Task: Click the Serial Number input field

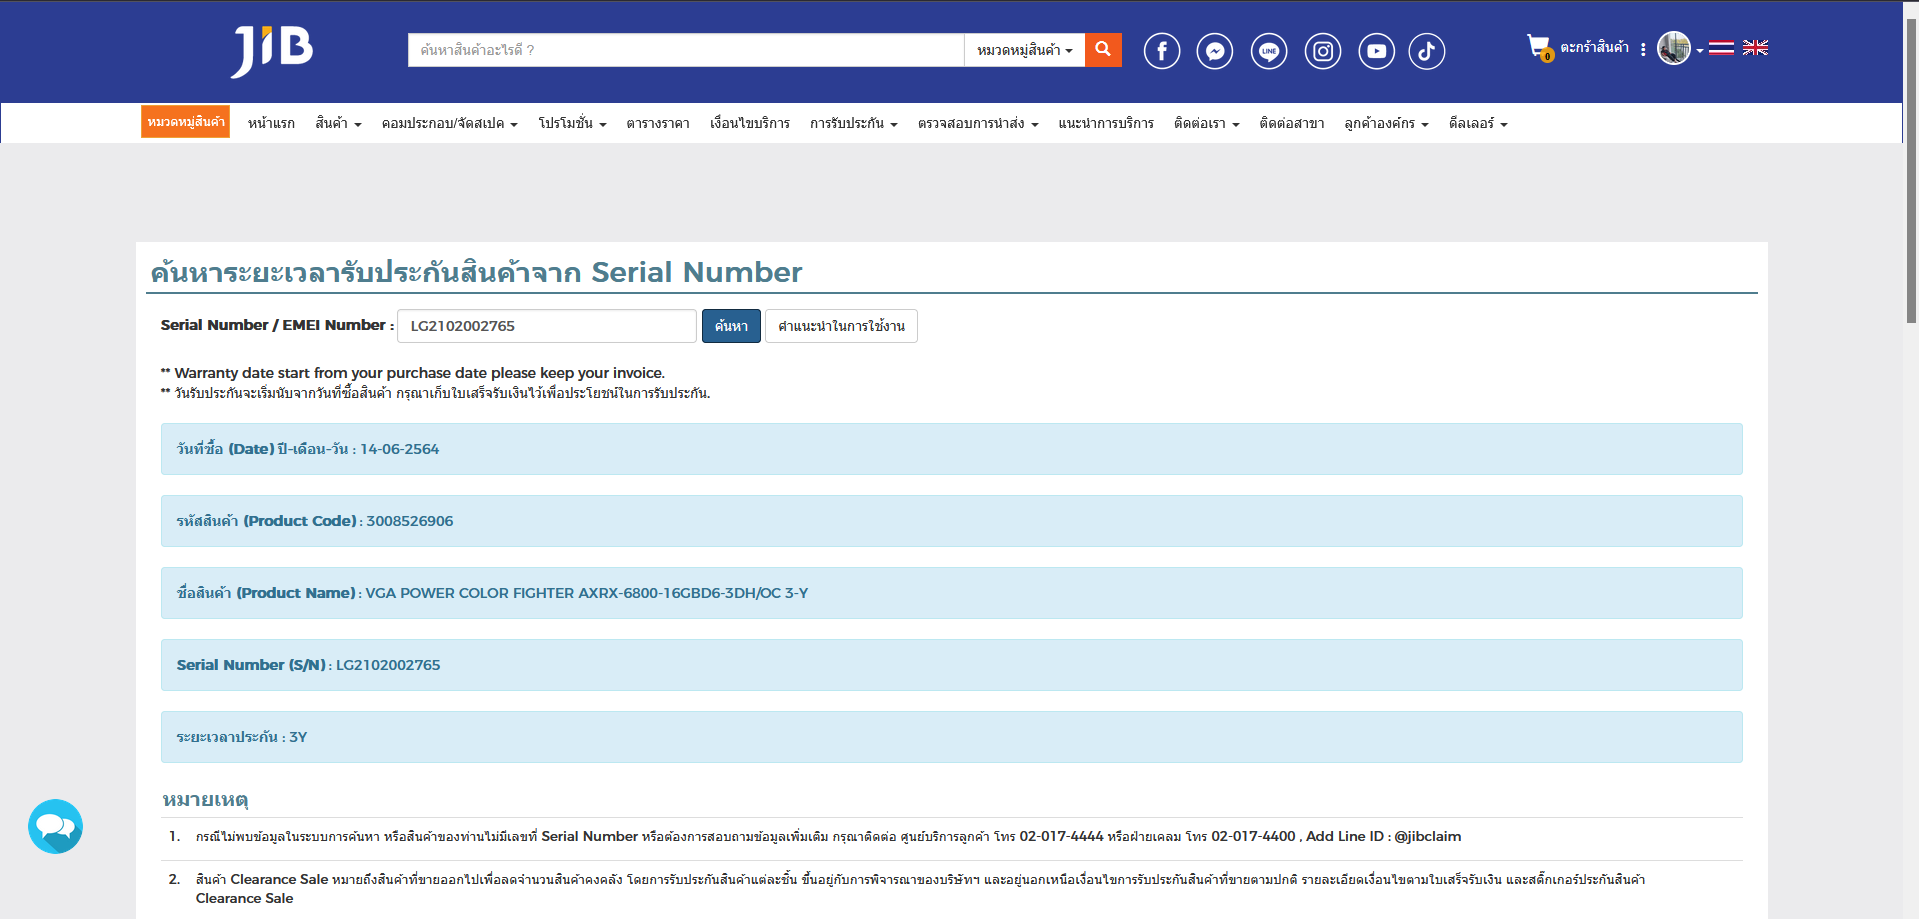Action: [547, 326]
